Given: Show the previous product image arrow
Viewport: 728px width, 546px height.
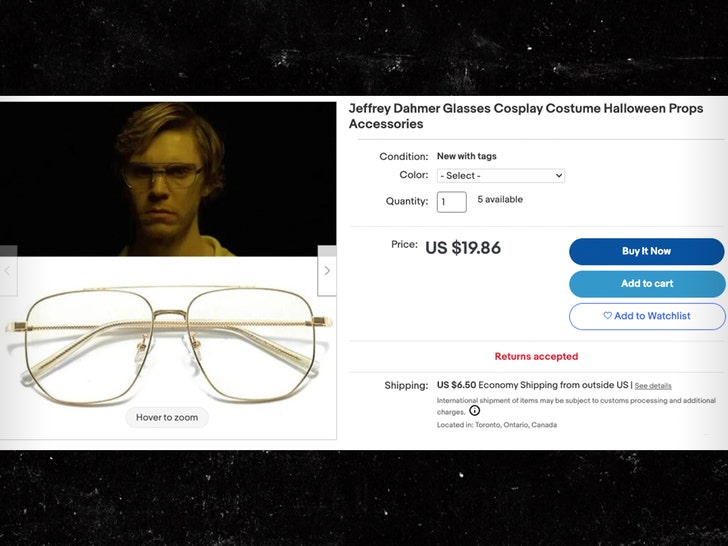Looking at the screenshot, I should (8, 271).
